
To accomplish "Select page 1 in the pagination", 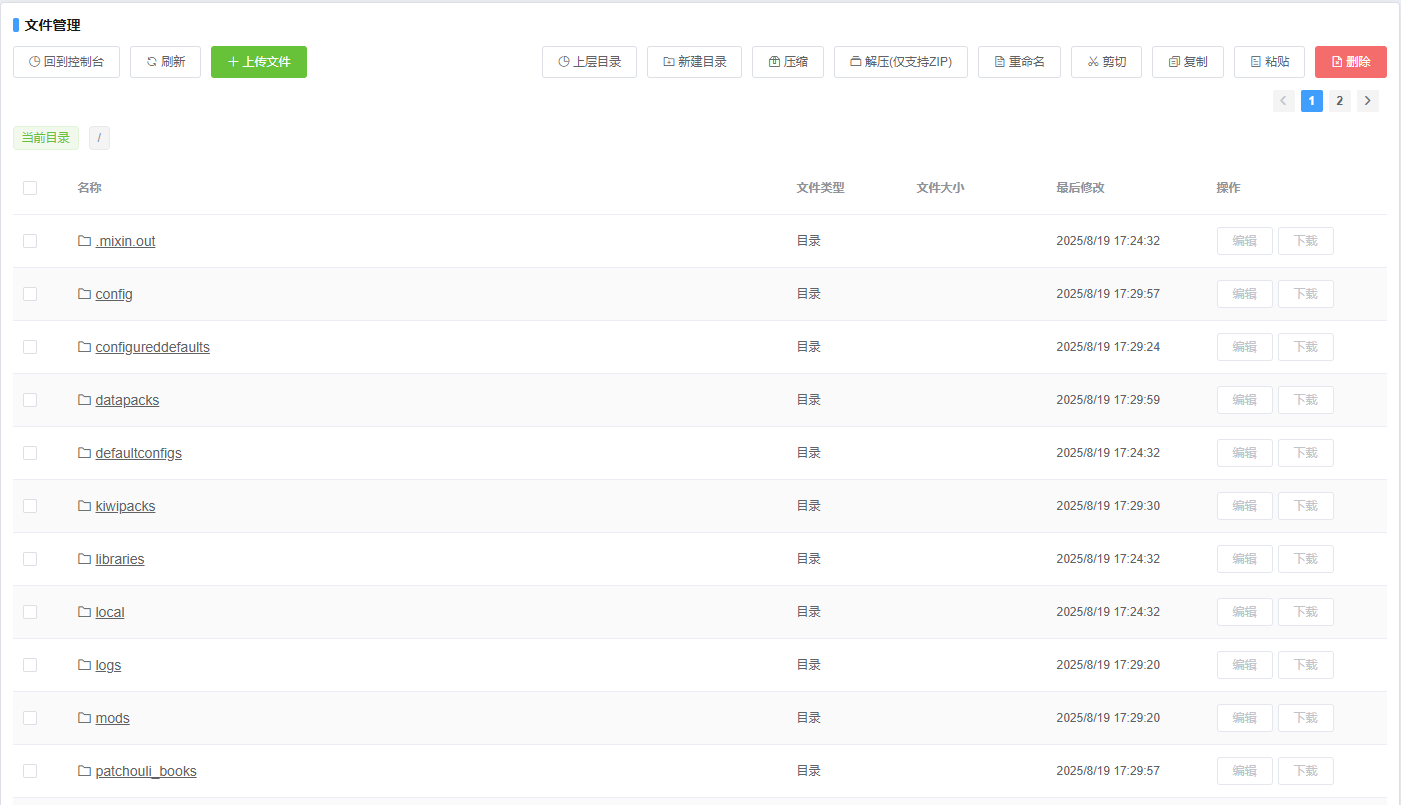I will point(1311,101).
